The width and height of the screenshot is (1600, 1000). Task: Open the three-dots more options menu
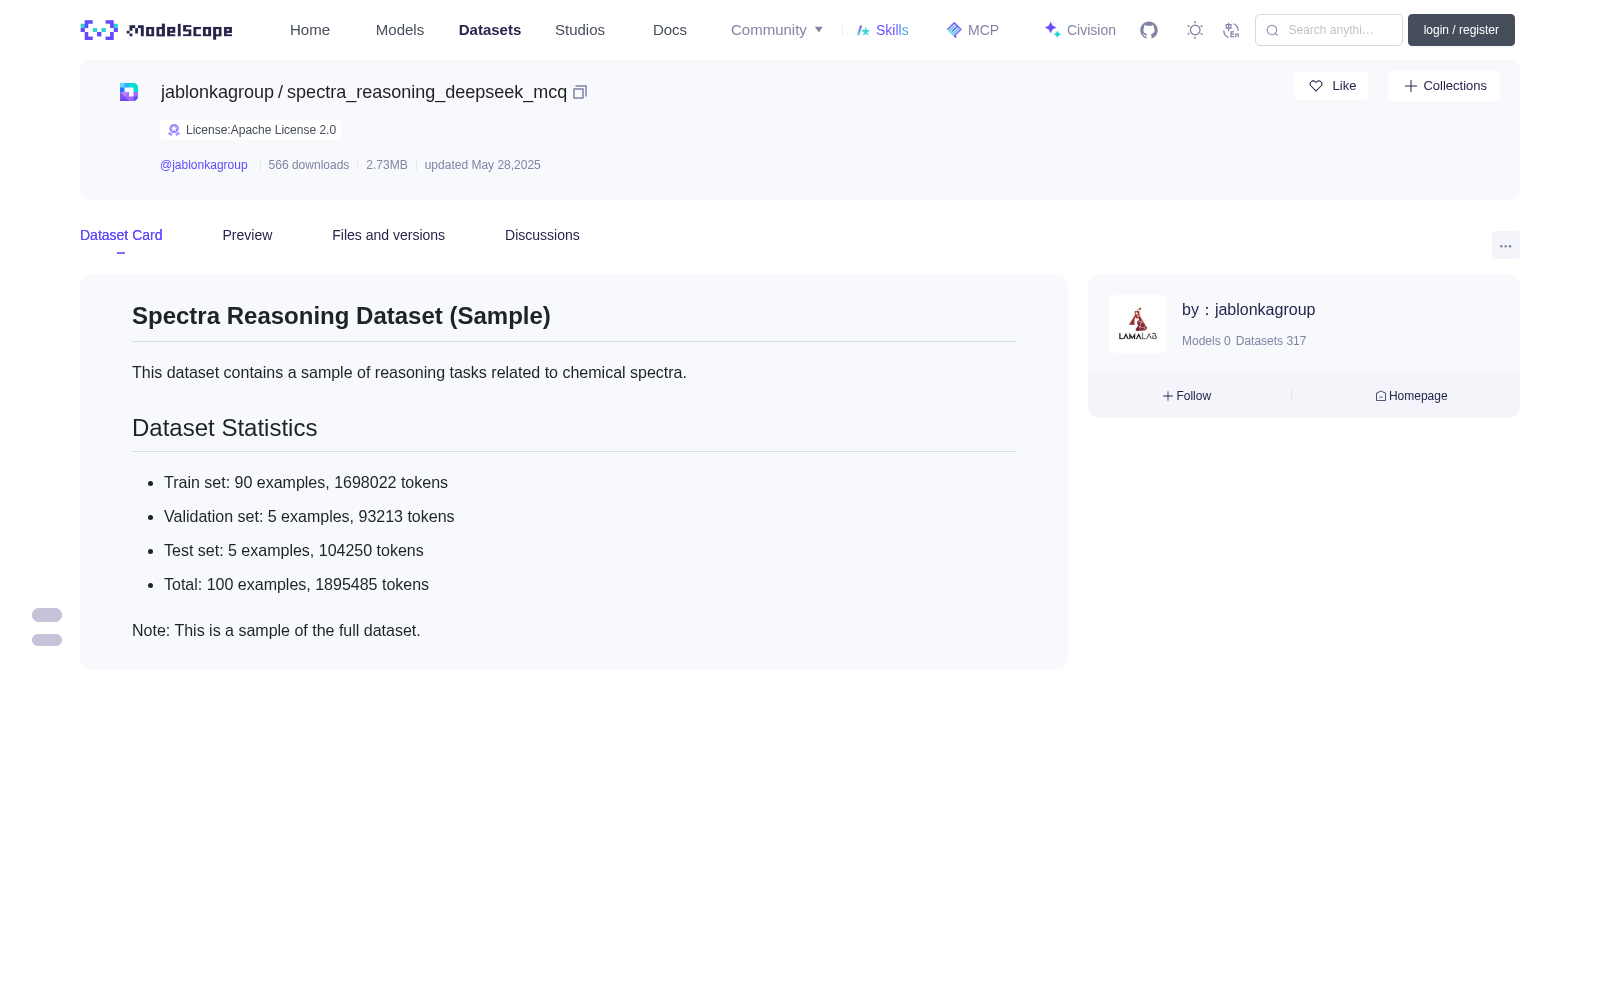(1505, 246)
